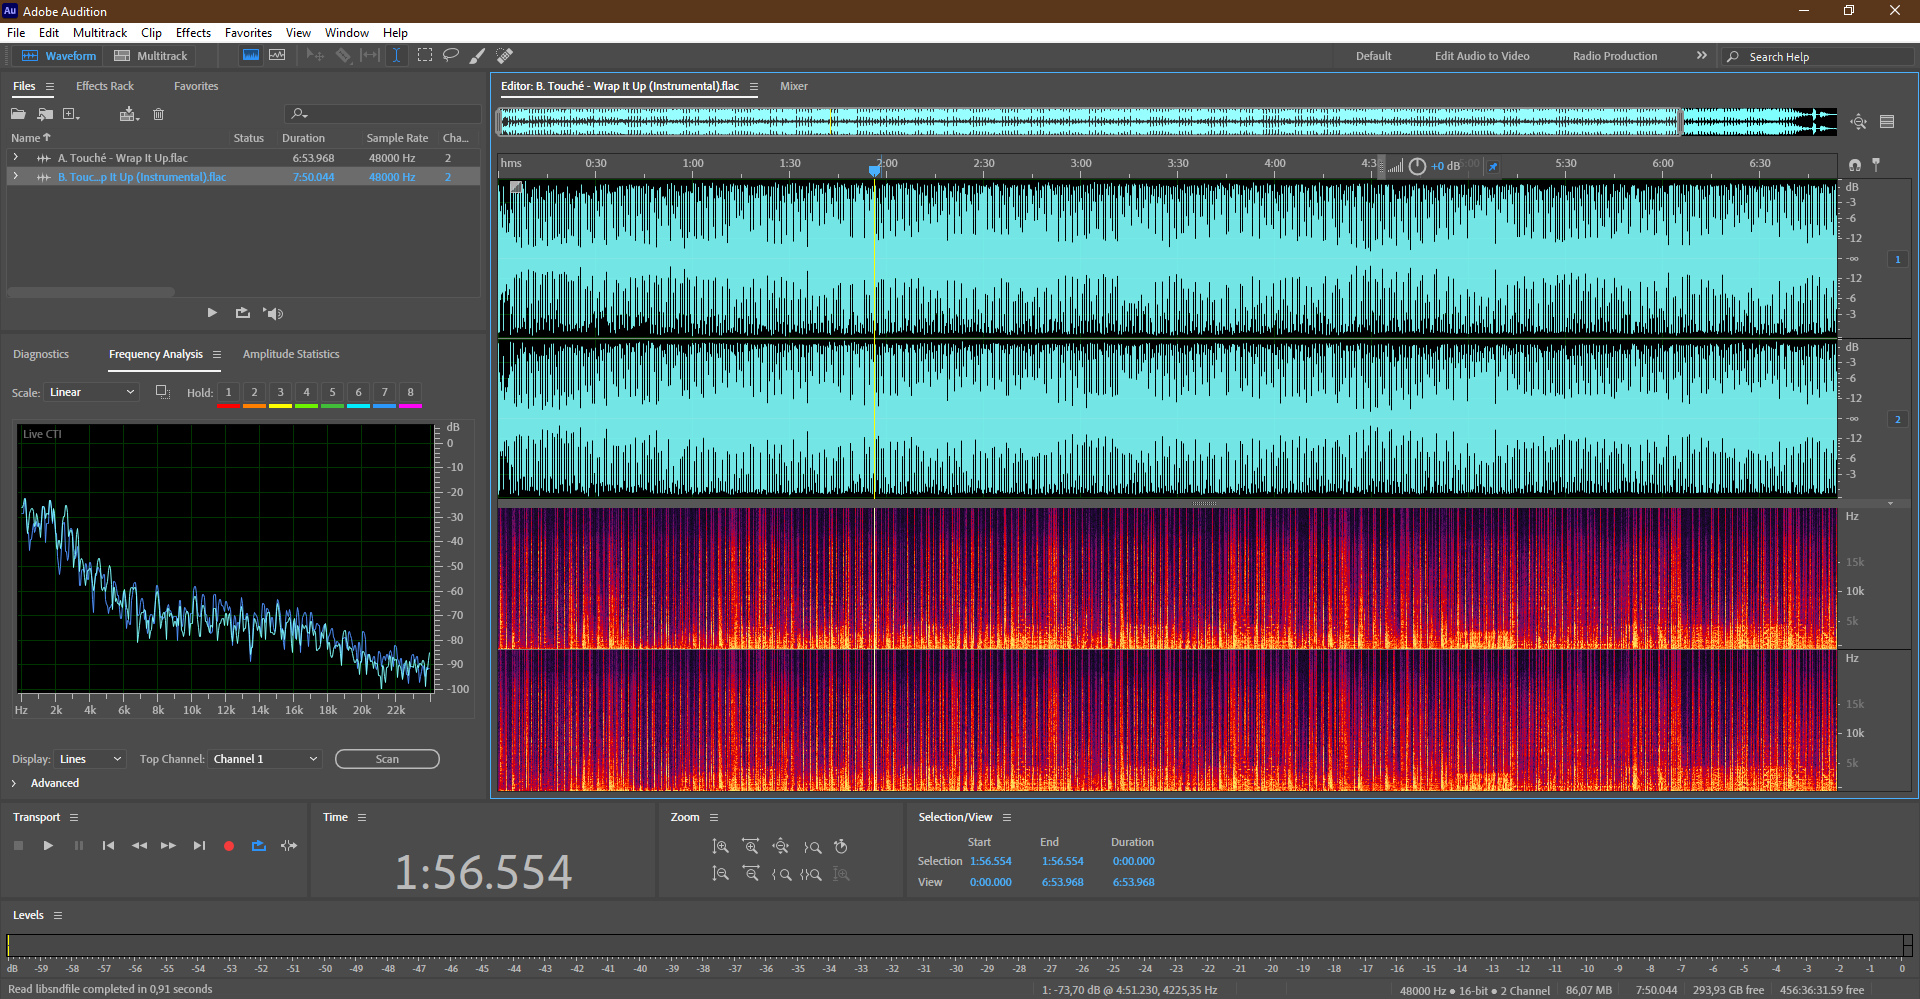The image size is (1920, 999).
Task: Expand the Advanced section
Action: pos(14,783)
